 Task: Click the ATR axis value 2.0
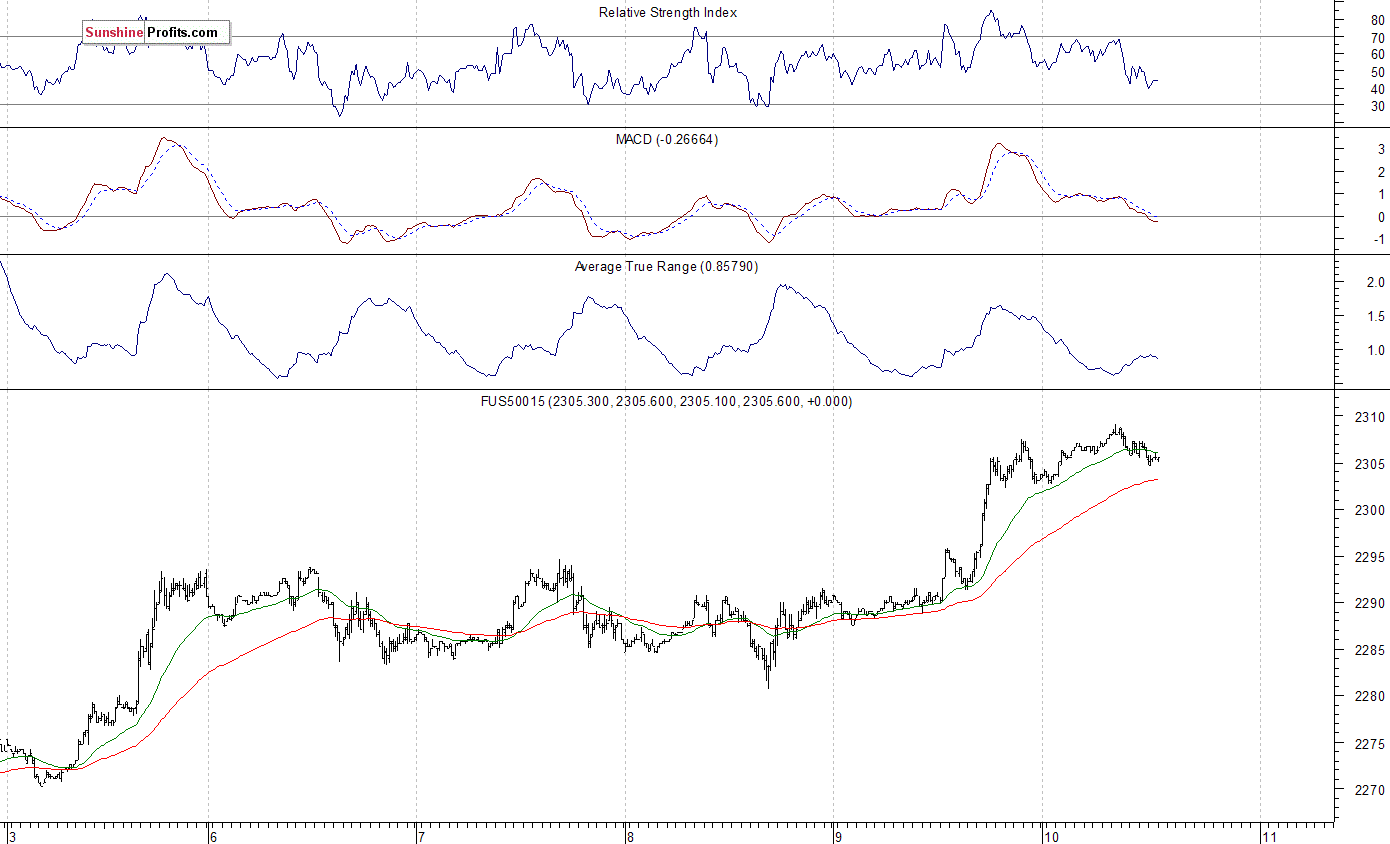coord(1376,283)
